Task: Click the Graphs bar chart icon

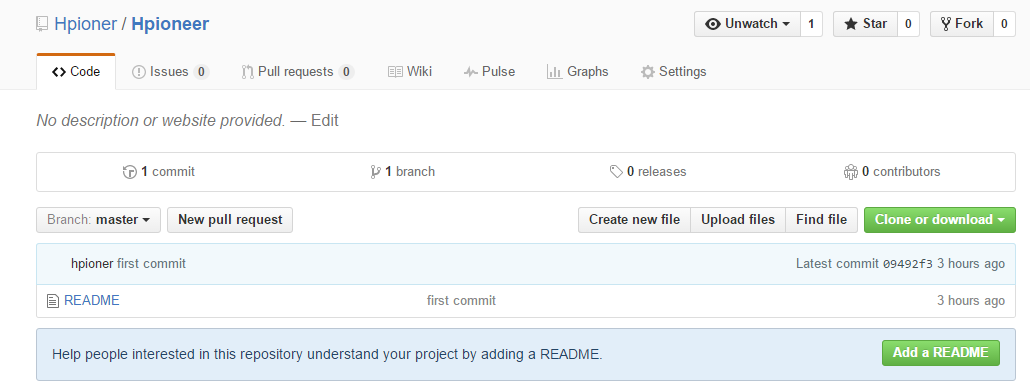Action: pos(554,72)
